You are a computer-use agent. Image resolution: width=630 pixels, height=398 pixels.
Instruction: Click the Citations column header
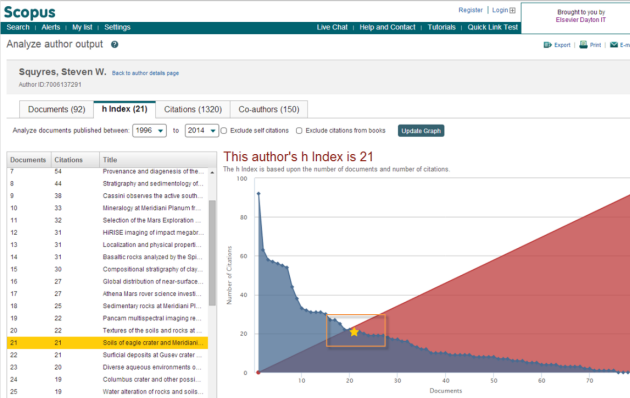(x=75, y=160)
